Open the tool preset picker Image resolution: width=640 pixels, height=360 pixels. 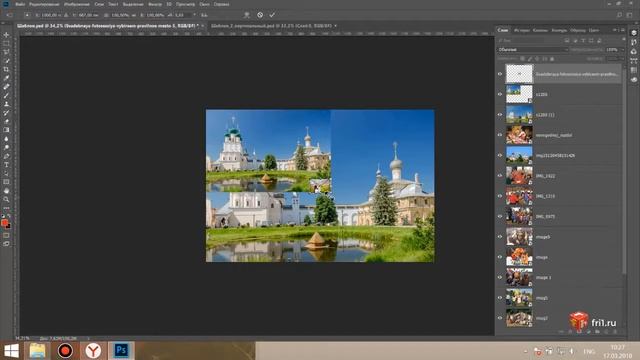(9, 15)
